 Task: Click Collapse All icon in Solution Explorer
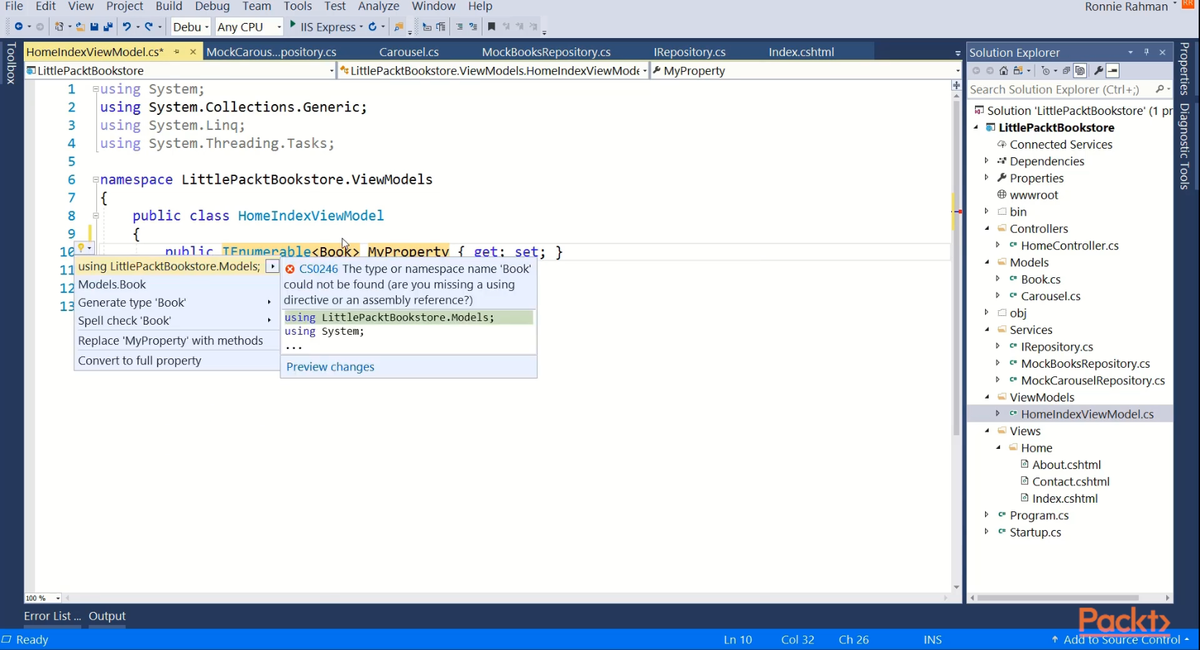[1066, 71]
